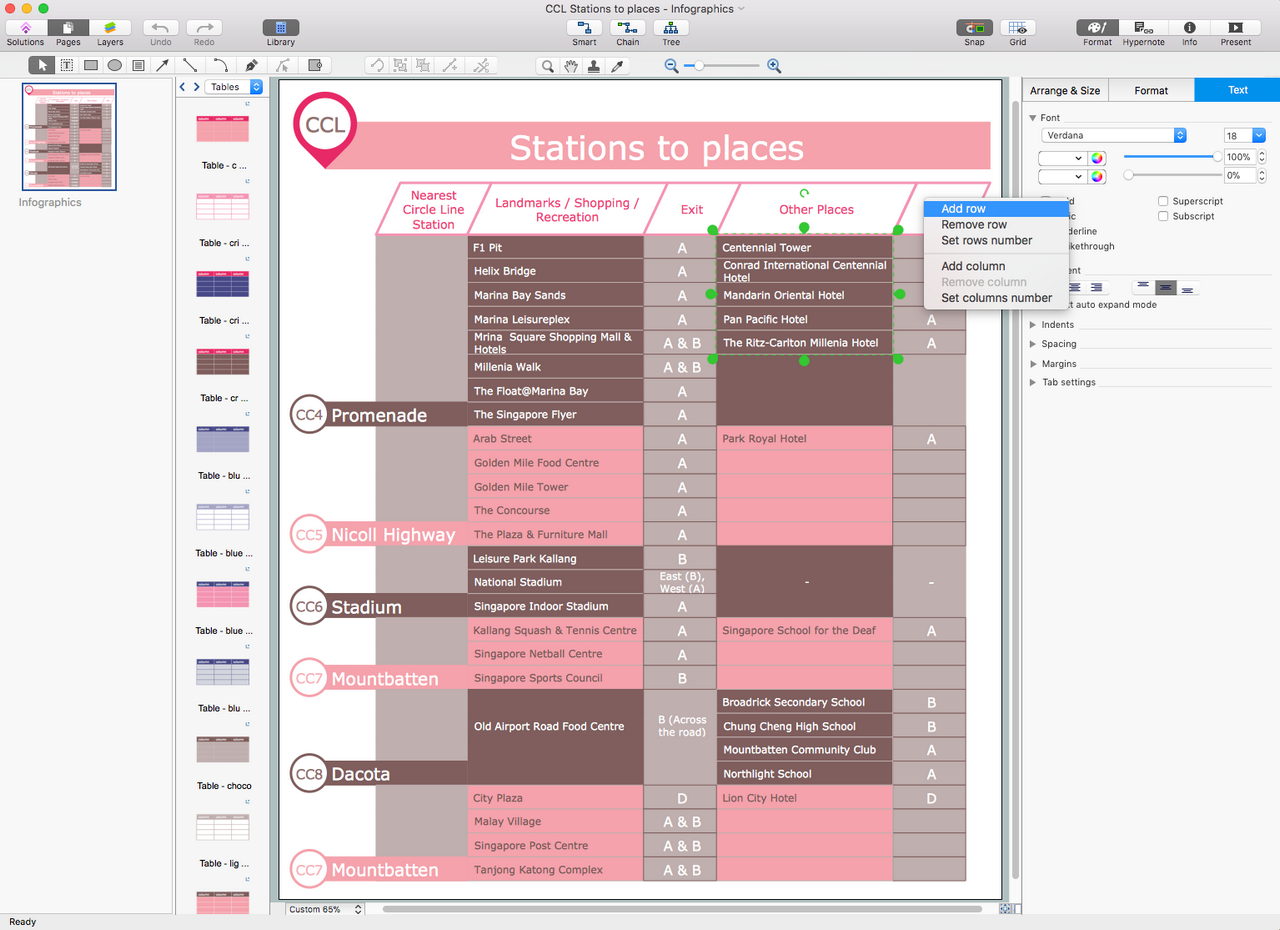1280x930 pixels.
Task: Open the Verdana font dropdown
Action: coord(1113,135)
